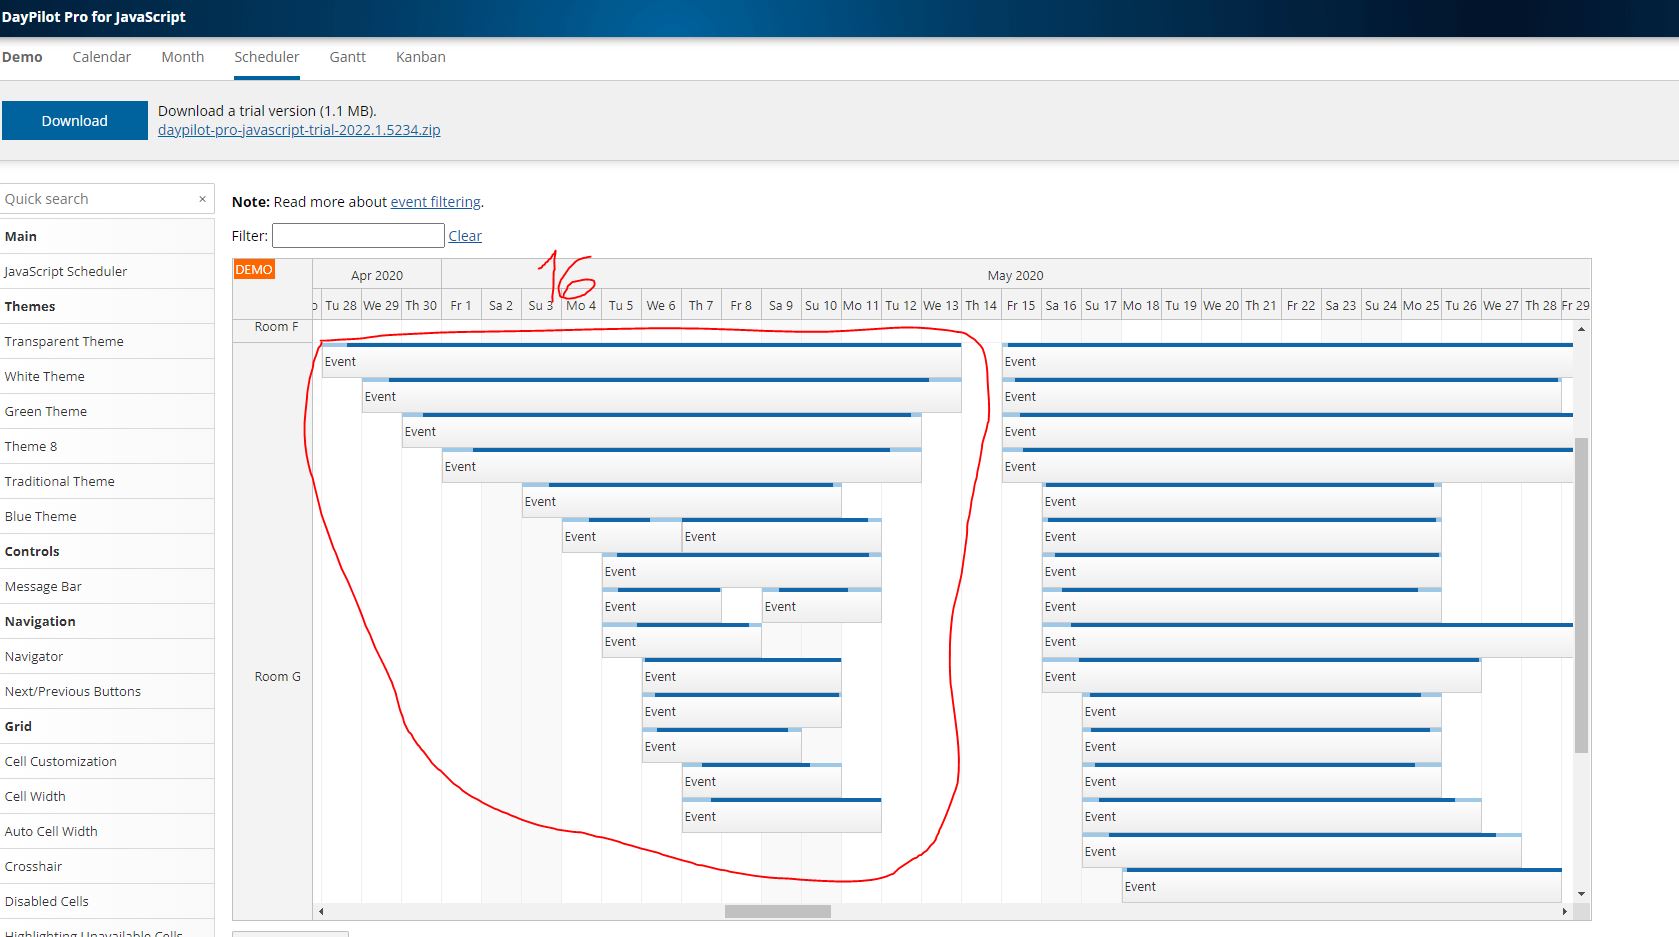Follow the event filtering link
The width and height of the screenshot is (1679, 937).
436,202
